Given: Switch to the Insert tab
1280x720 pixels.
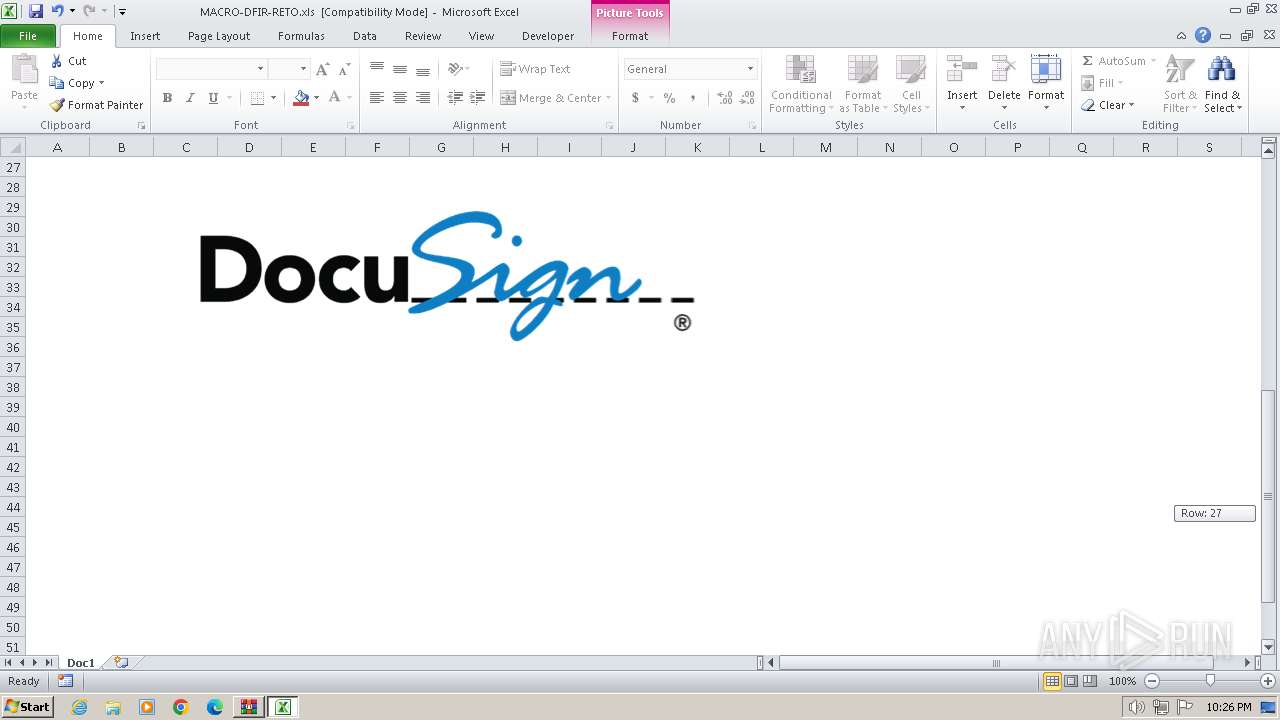Looking at the screenshot, I should point(145,36).
